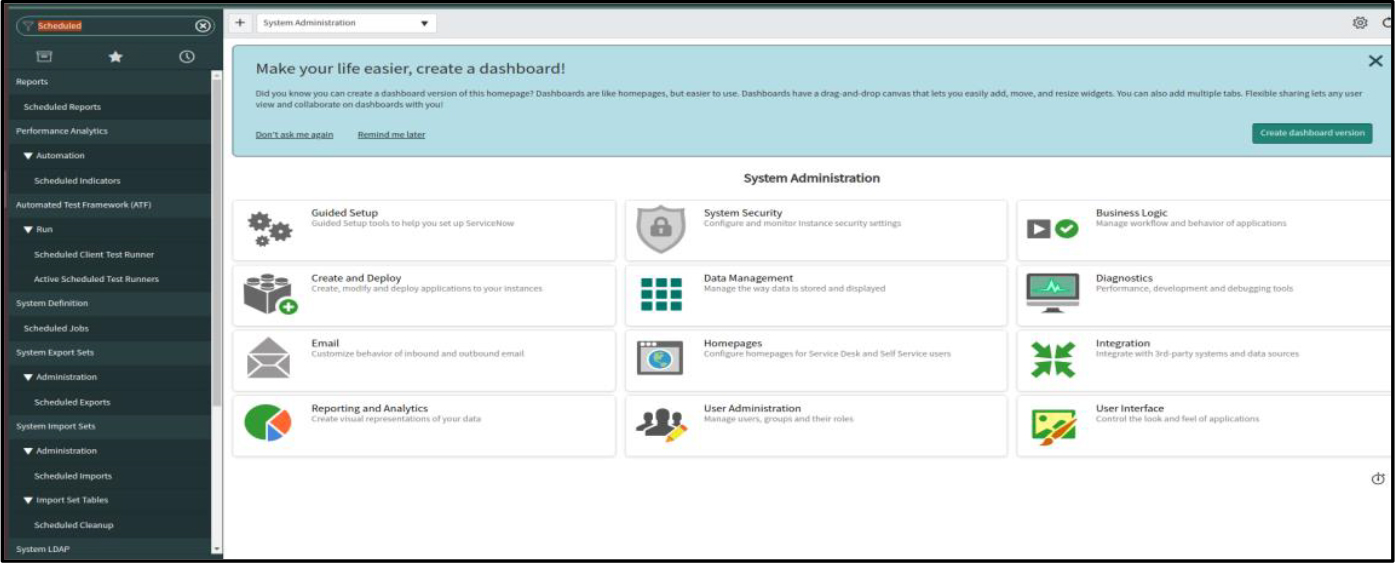Open the Create and Deploy title link
Screen dimensions: 1395x563
pyautogui.click(x=356, y=278)
